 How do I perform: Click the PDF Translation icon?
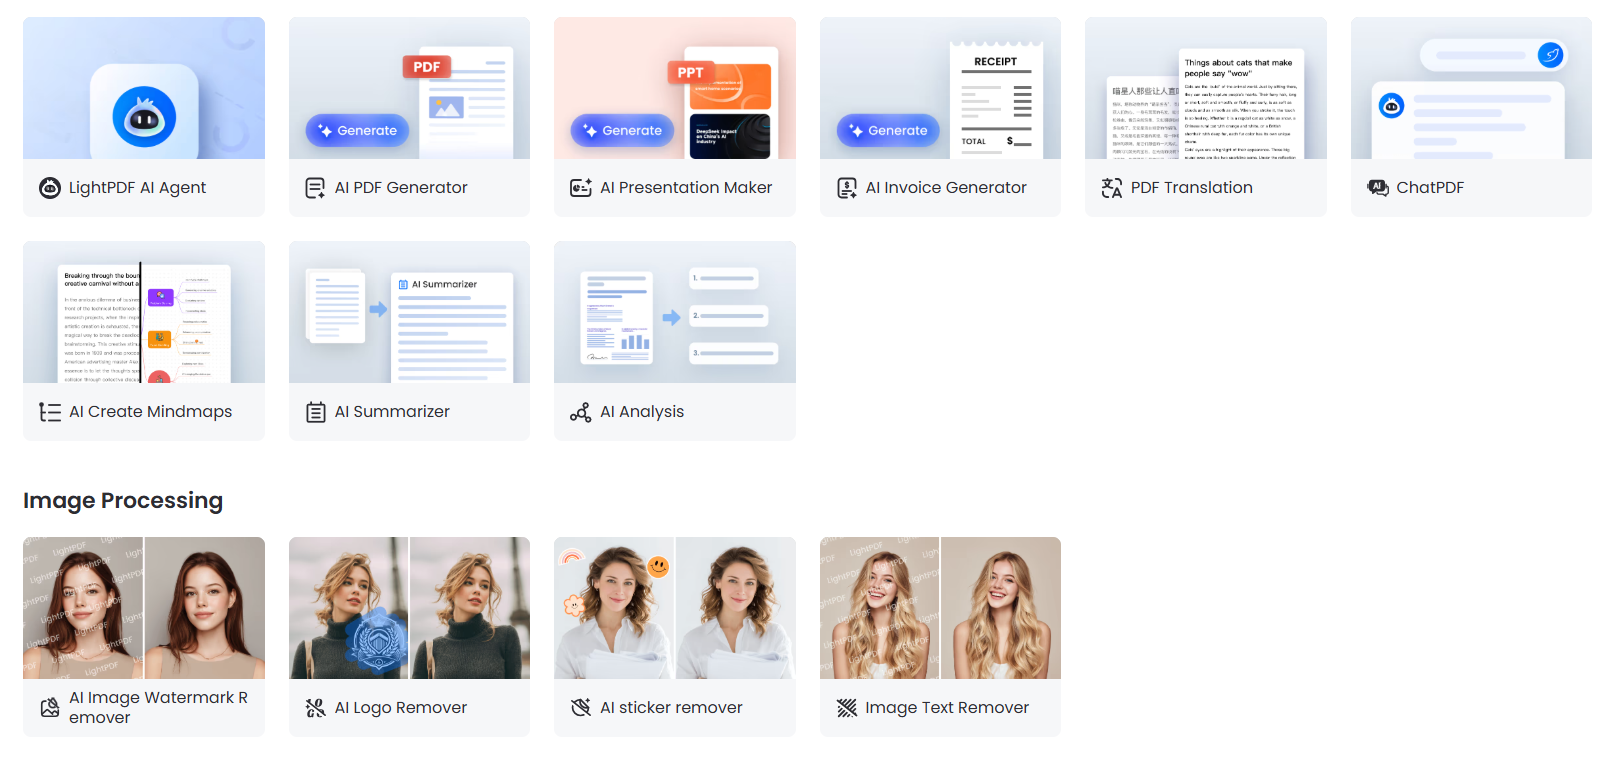pos(1111,188)
